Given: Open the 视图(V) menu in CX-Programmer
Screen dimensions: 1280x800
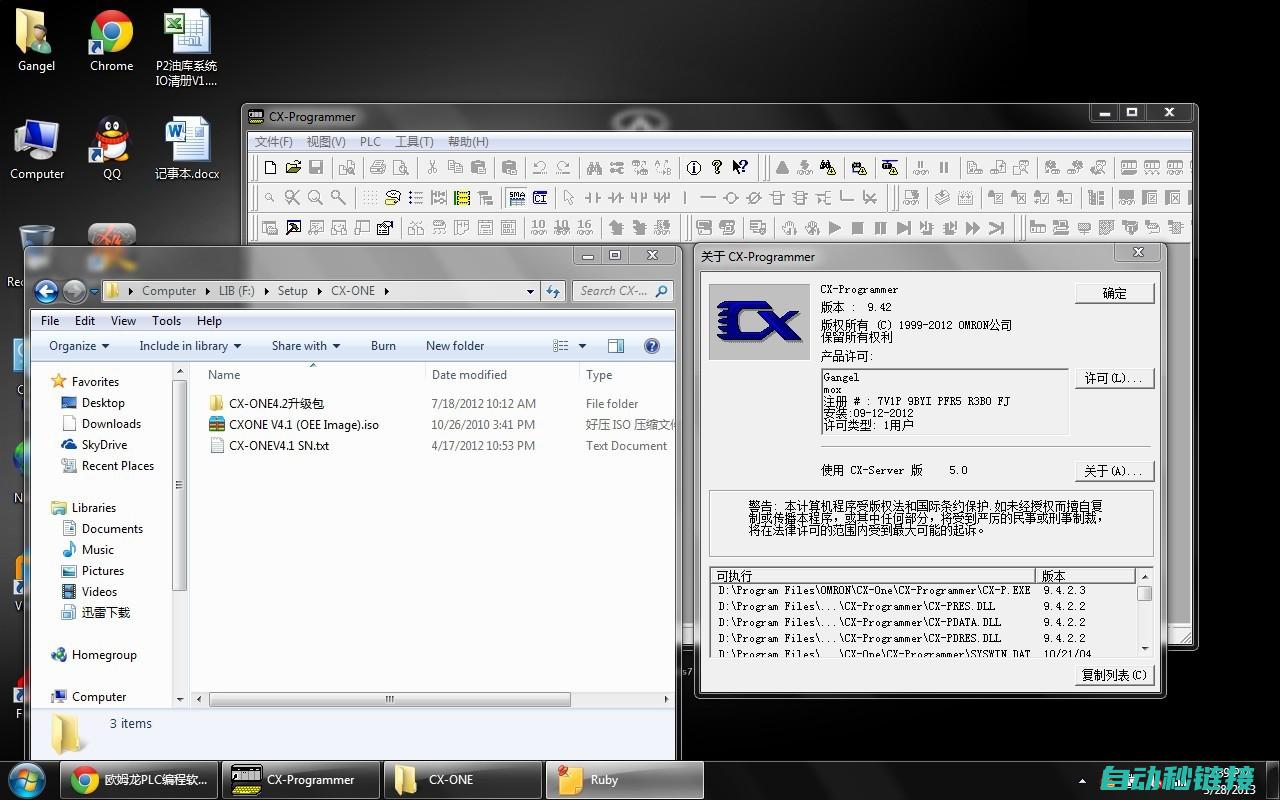Looking at the screenshot, I should pos(326,142).
